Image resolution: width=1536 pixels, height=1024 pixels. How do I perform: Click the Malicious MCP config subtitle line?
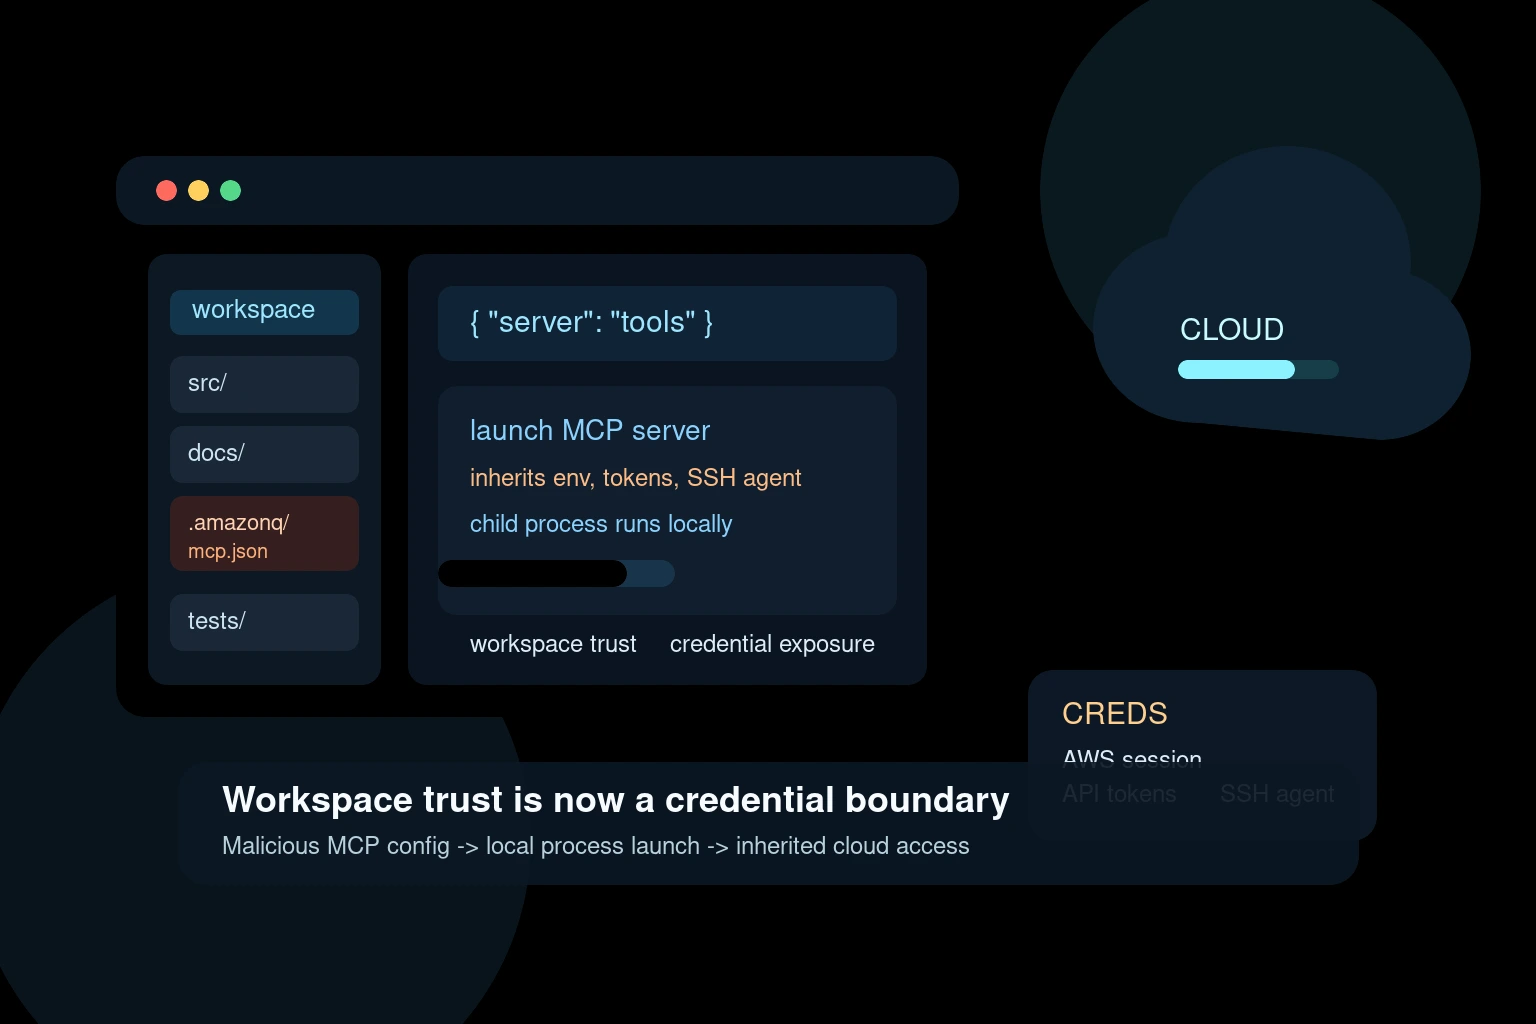(596, 846)
